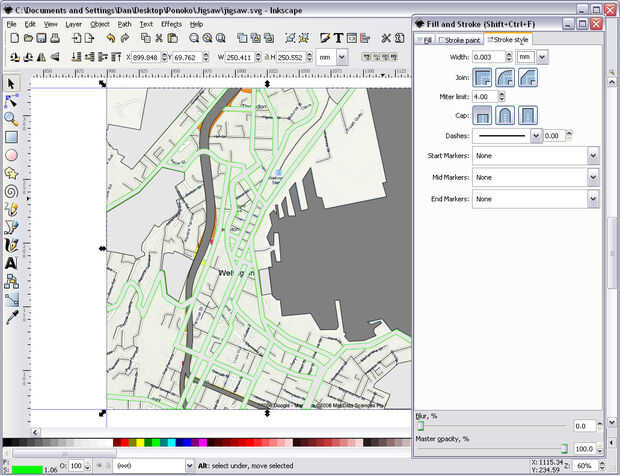The width and height of the screenshot is (620, 476).
Task: Select the Rectangle tool
Action: point(11,137)
